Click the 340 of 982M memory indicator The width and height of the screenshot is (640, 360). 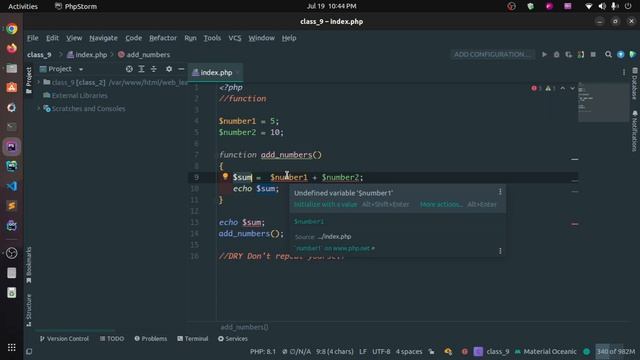(616, 351)
